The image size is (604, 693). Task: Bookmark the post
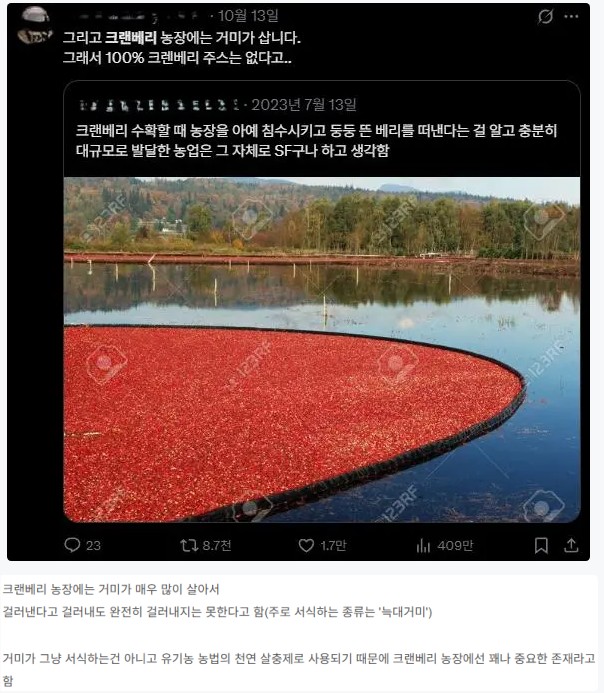coord(541,545)
